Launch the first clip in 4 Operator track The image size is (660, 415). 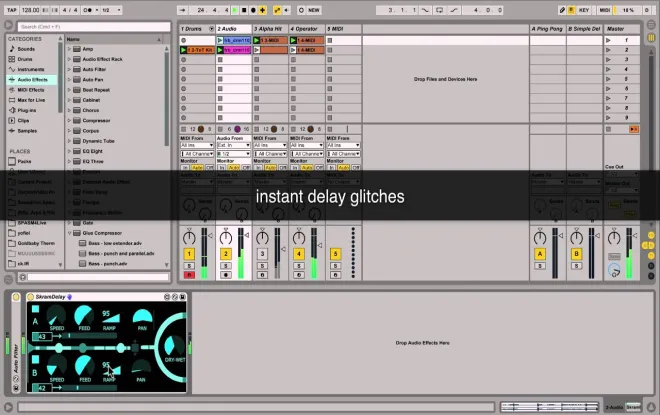pyautogui.click(x=293, y=40)
